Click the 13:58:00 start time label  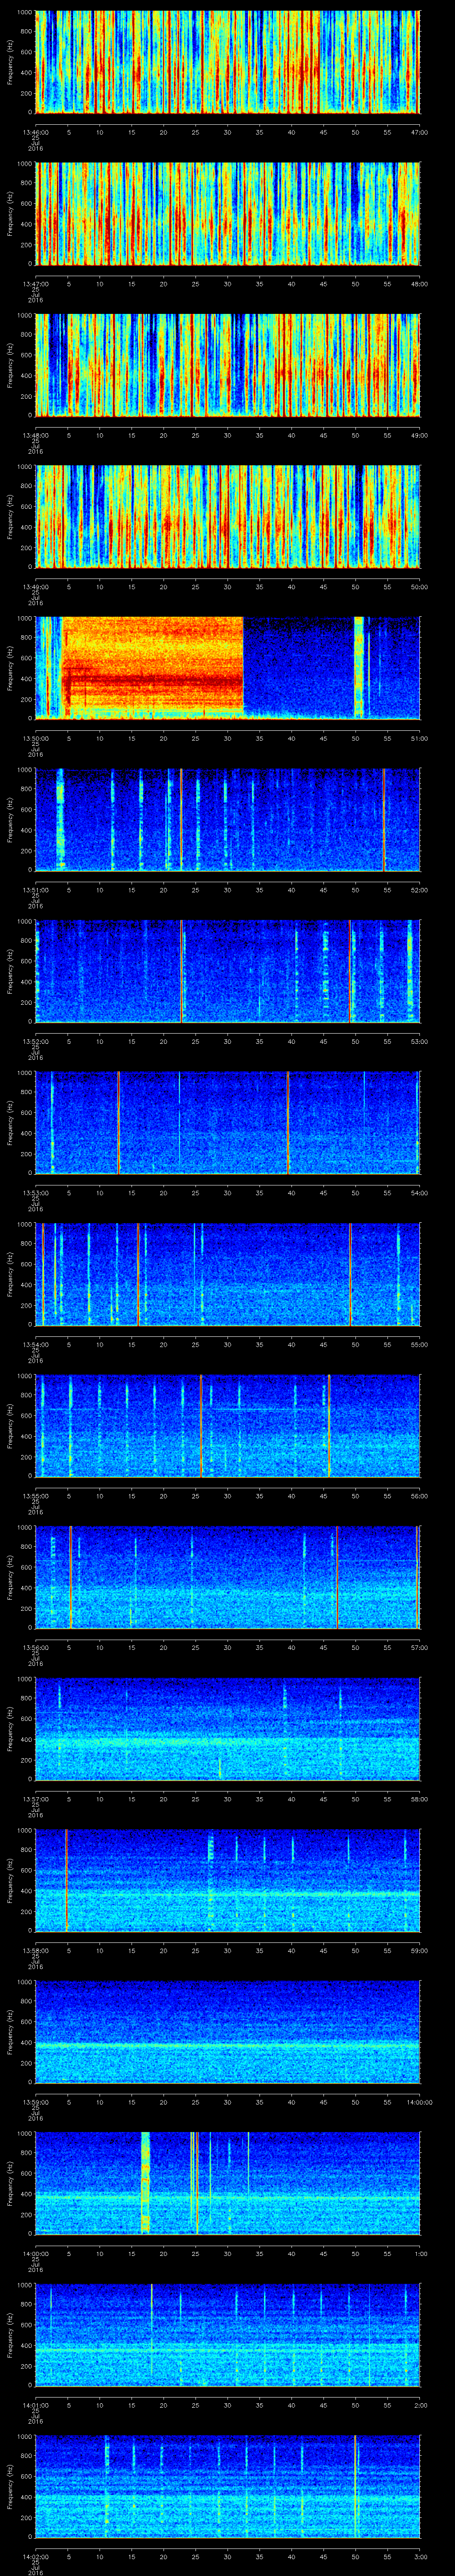click(36, 1951)
